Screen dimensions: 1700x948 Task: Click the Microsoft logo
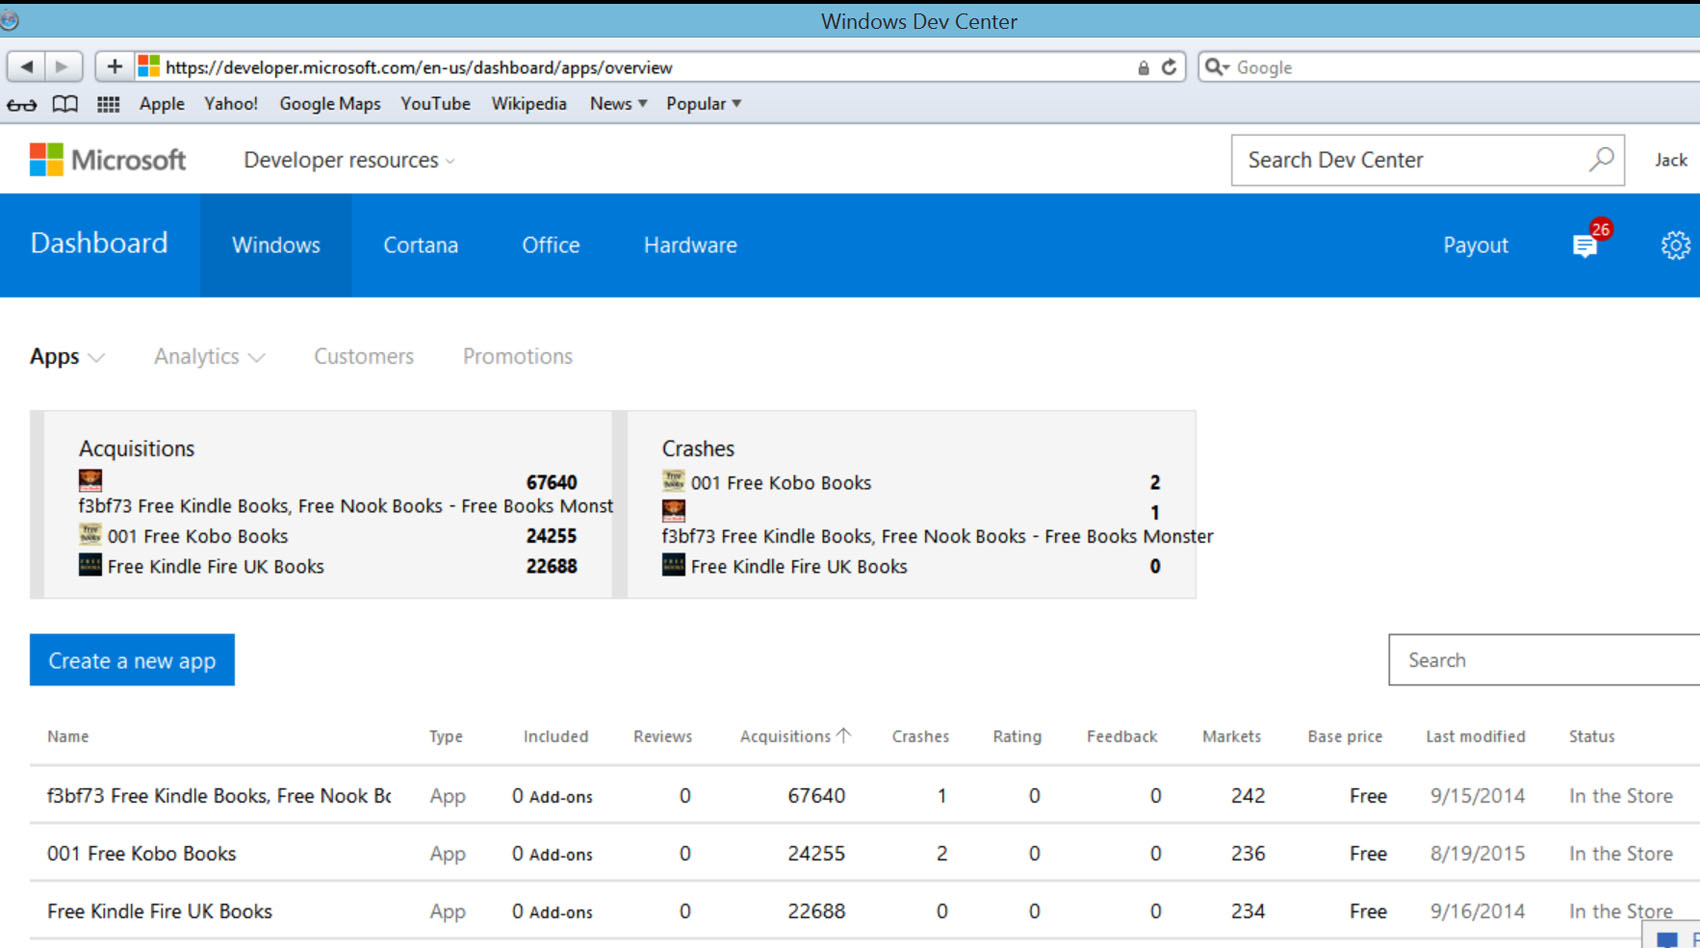pyautogui.click(x=108, y=160)
